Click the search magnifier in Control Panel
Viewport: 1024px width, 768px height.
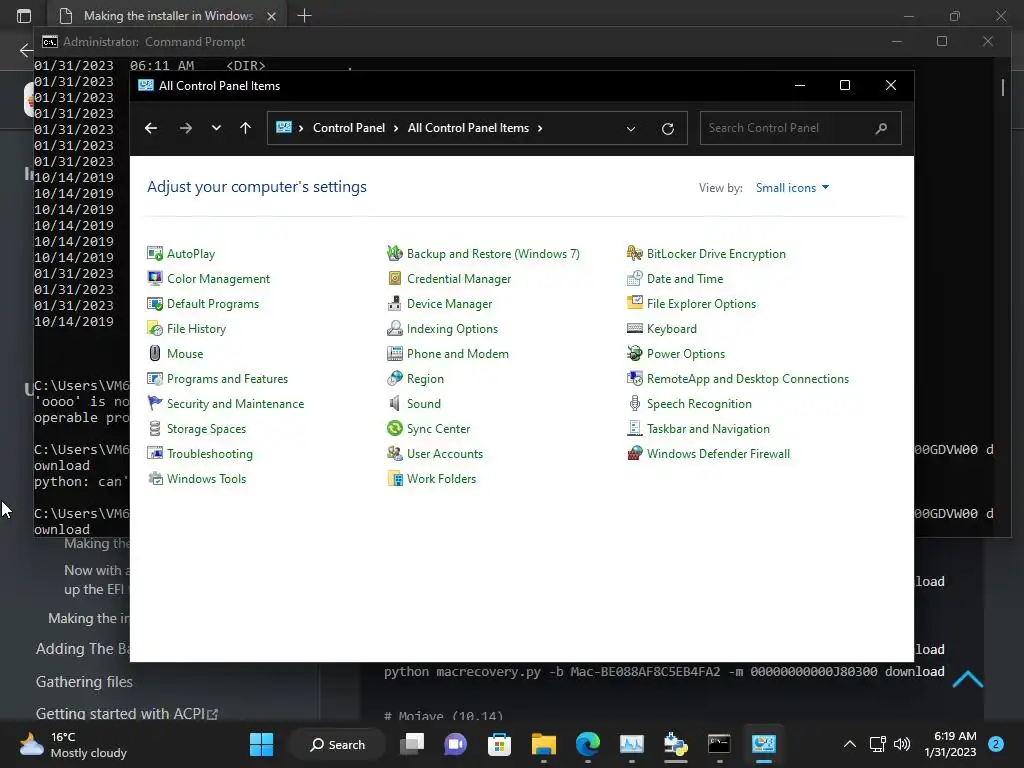click(881, 128)
